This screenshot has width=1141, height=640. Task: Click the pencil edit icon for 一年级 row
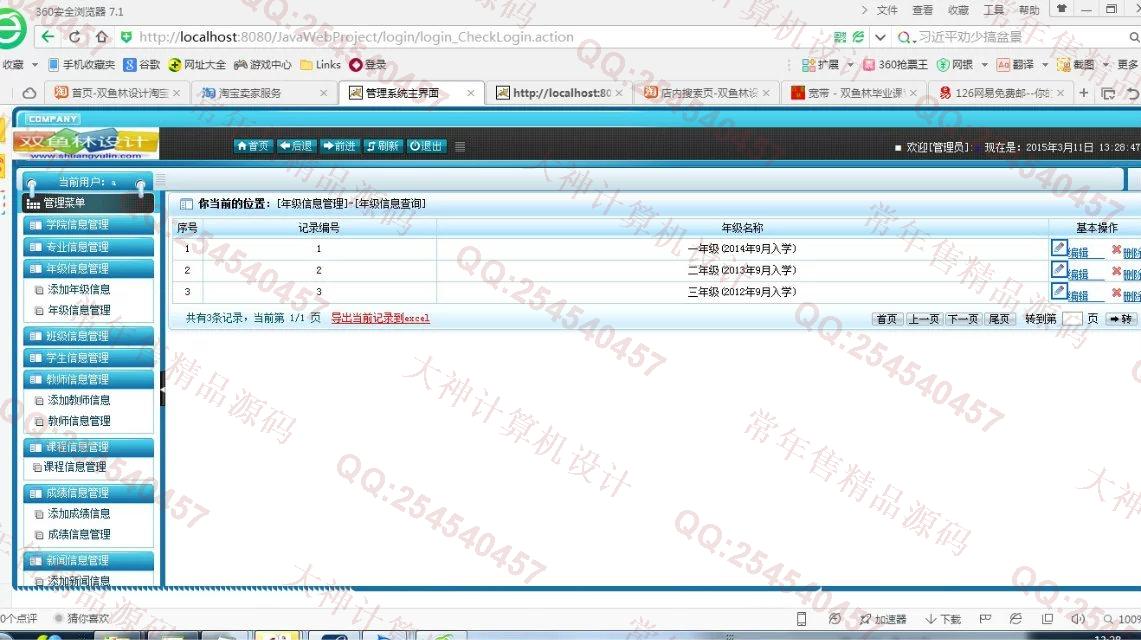[1060, 249]
